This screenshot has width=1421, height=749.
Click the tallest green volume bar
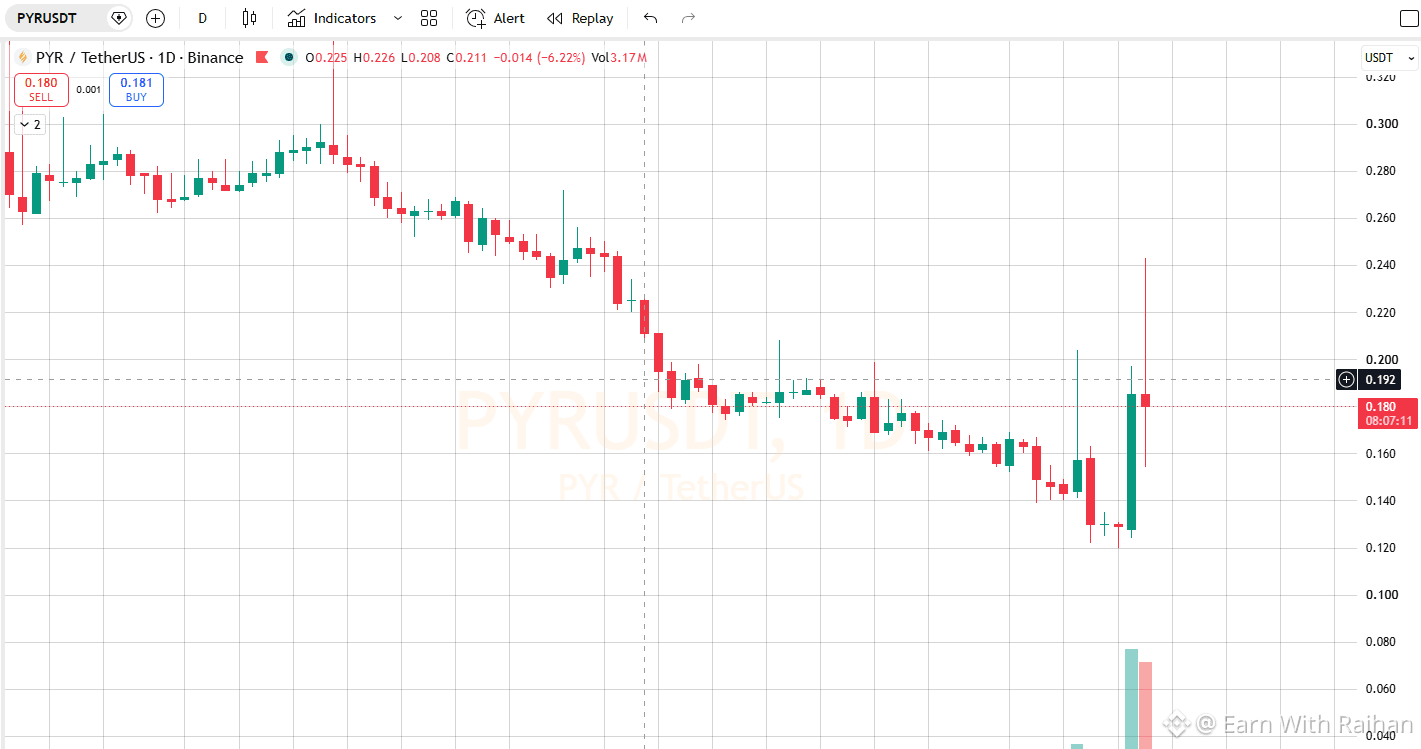coord(1131,699)
